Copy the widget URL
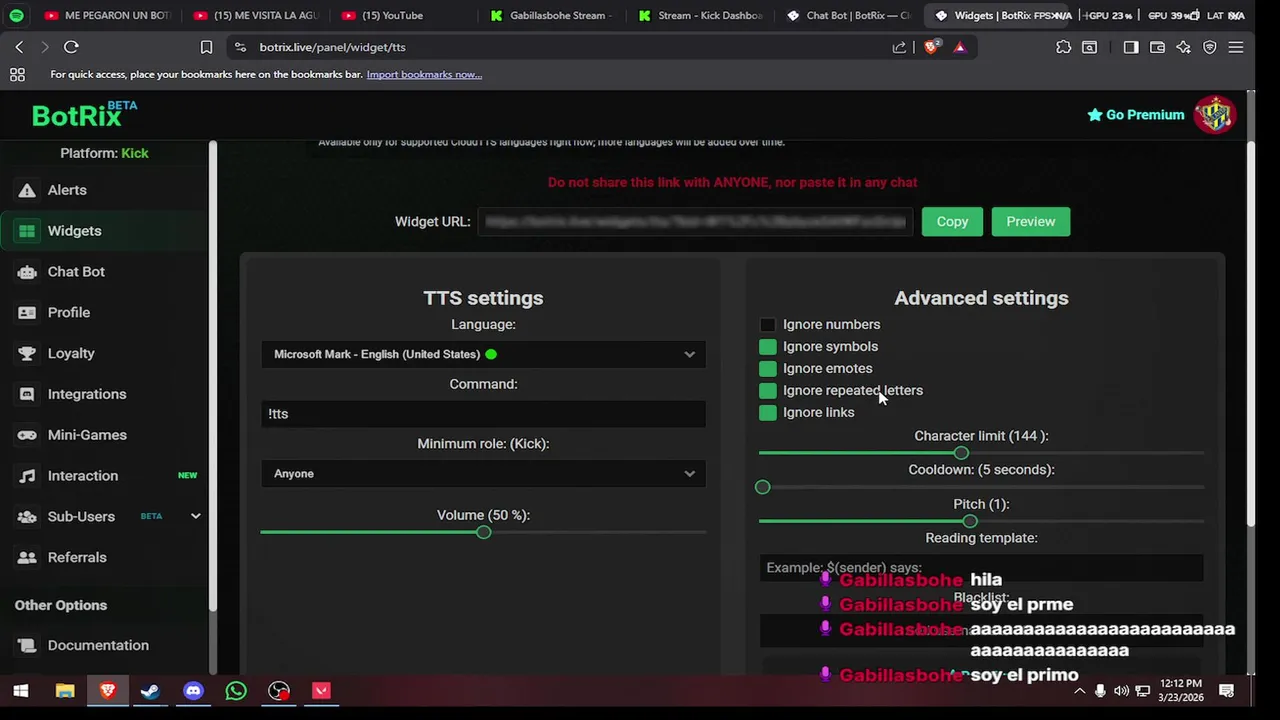The width and height of the screenshot is (1280, 720). point(952,222)
